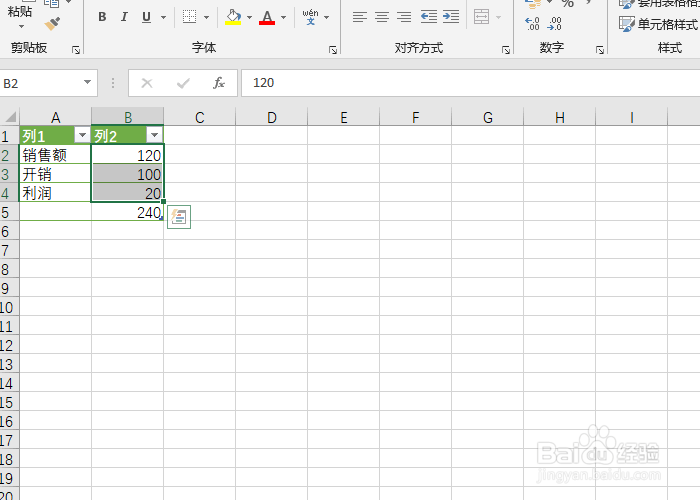This screenshot has width=700, height=500.
Task: Open phonetic guide dropdown arrow
Action: pyautogui.click(x=327, y=17)
